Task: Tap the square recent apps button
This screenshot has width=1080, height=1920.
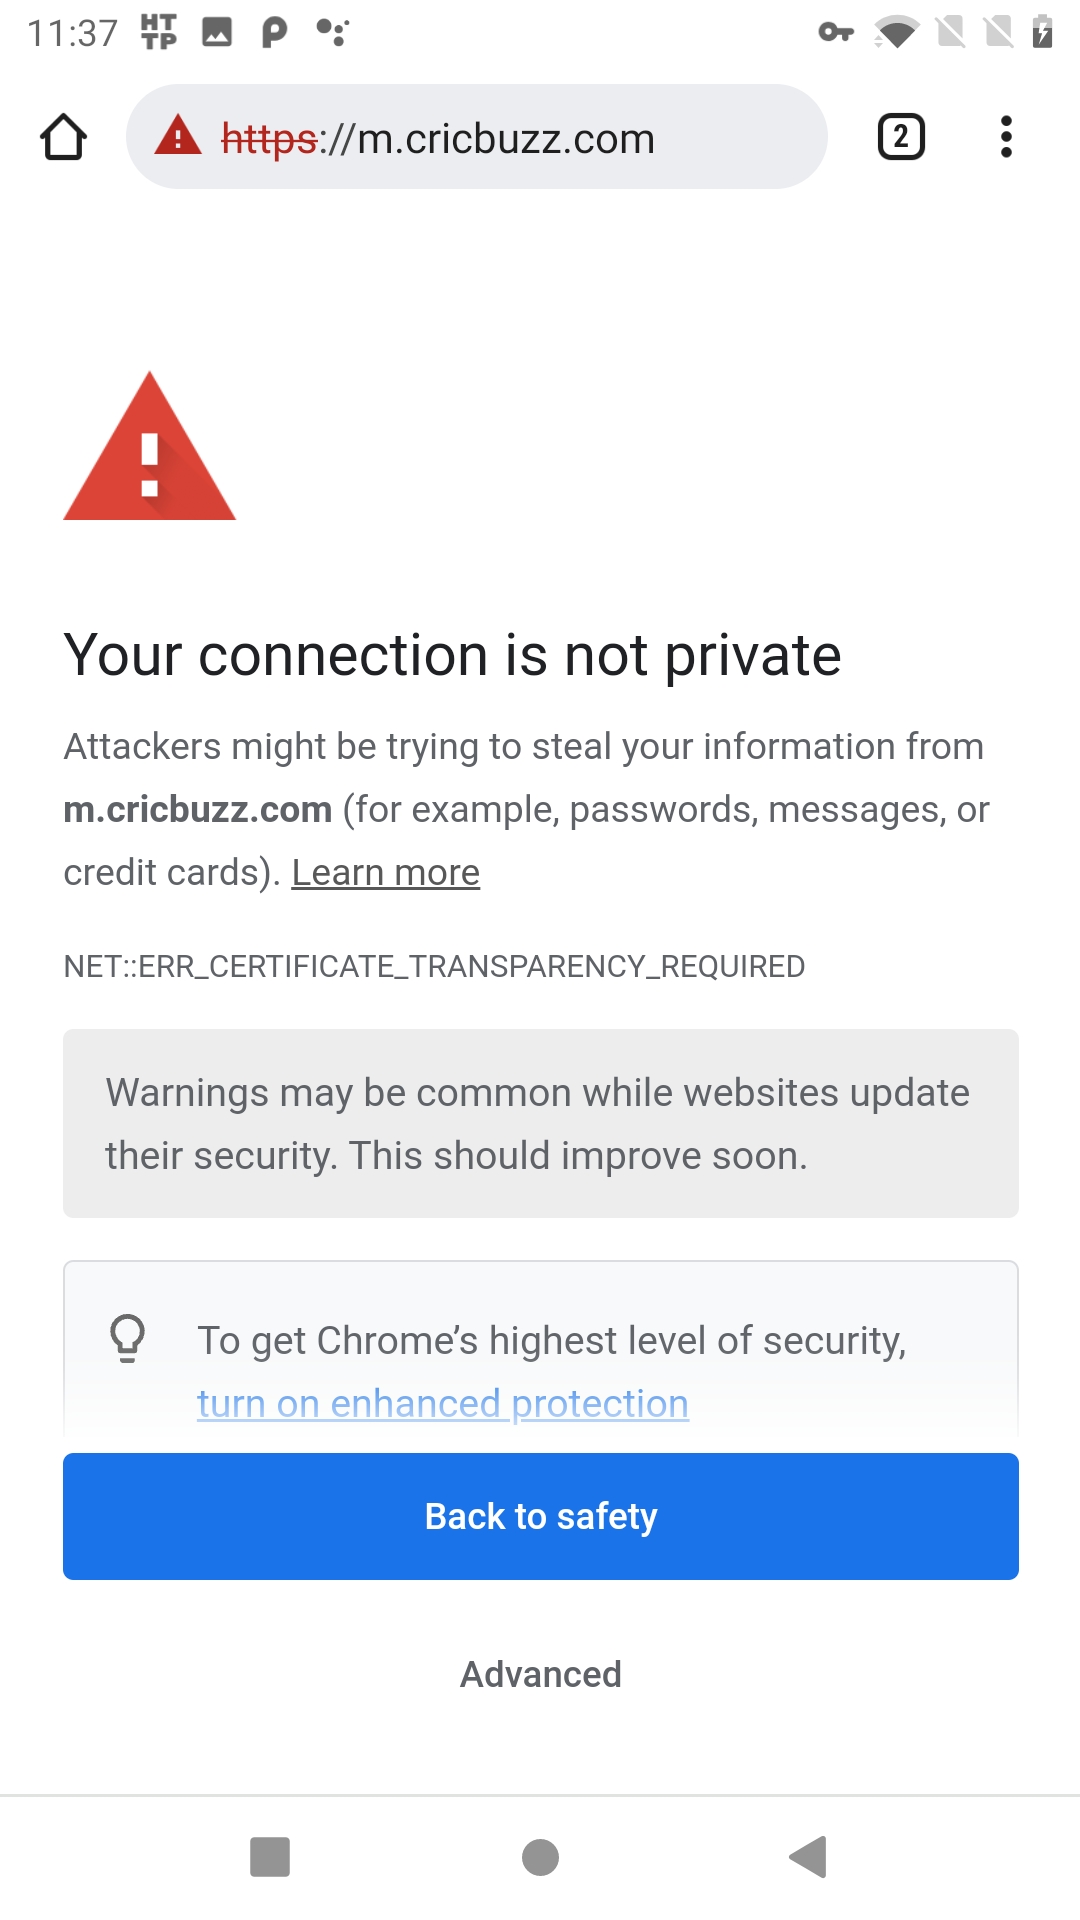Action: (x=268, y=1858)
